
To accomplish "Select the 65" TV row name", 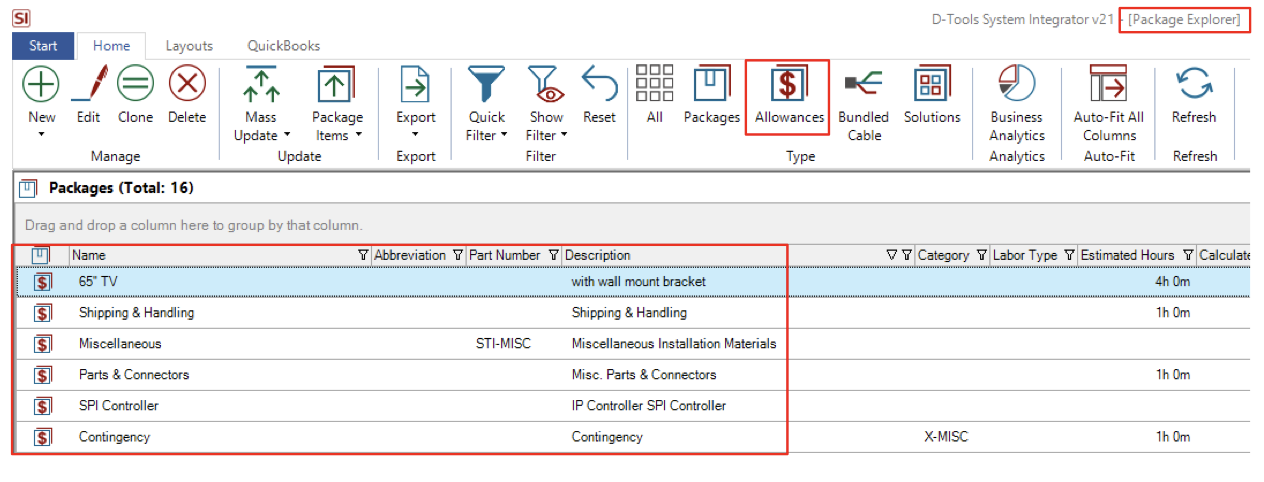I will [x=98, y=282].
